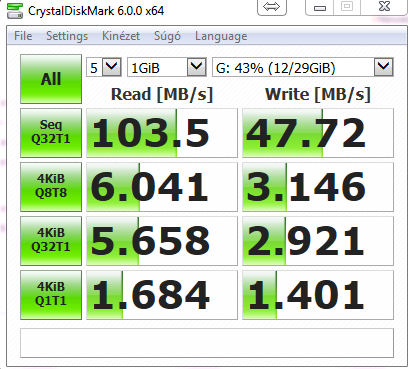Minimize the CrystalDiskMark window

[x=320, y=7]
